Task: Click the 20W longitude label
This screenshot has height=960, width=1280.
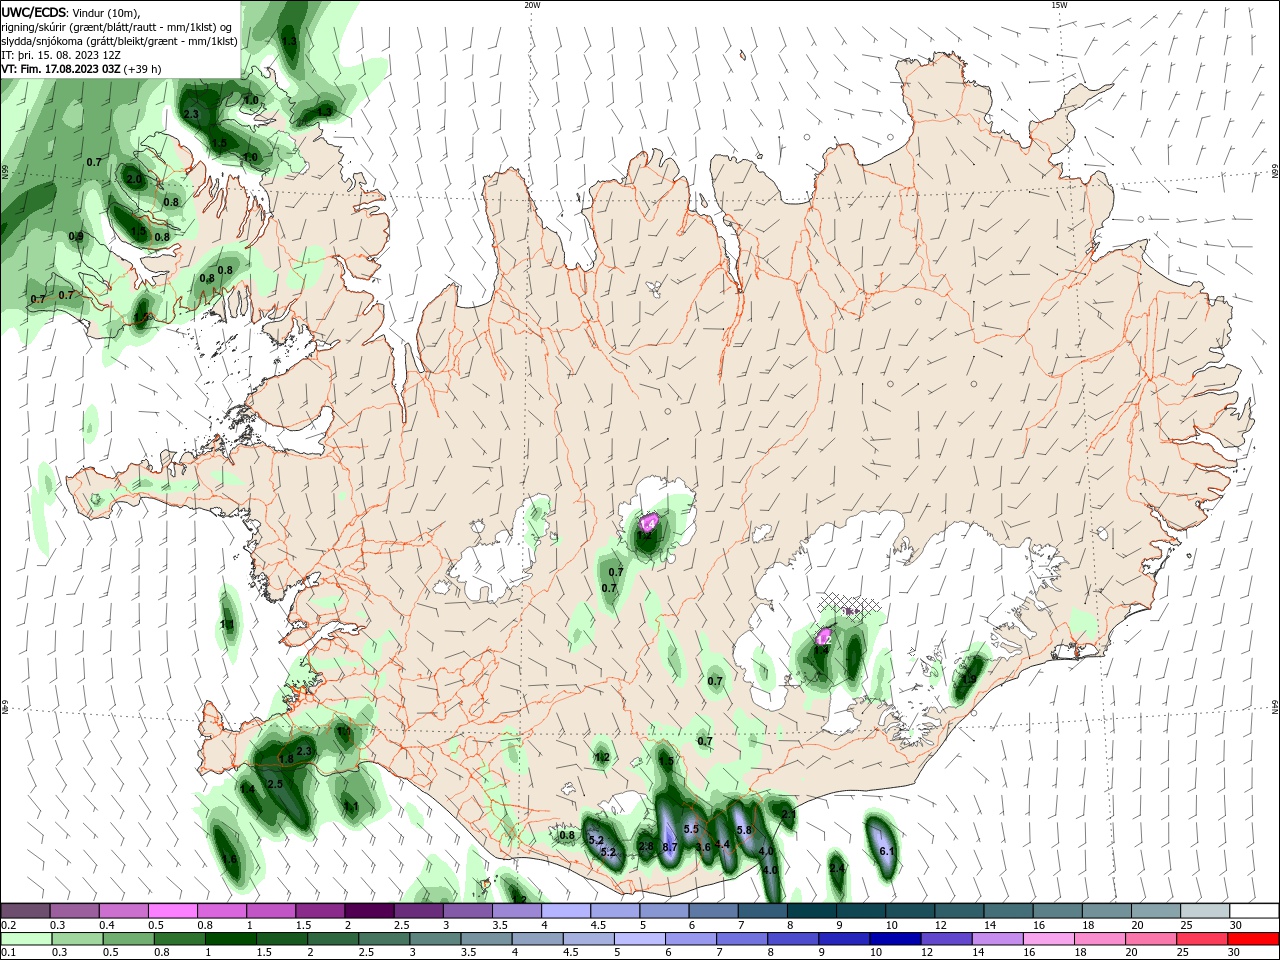Action: tap(532, 5)
